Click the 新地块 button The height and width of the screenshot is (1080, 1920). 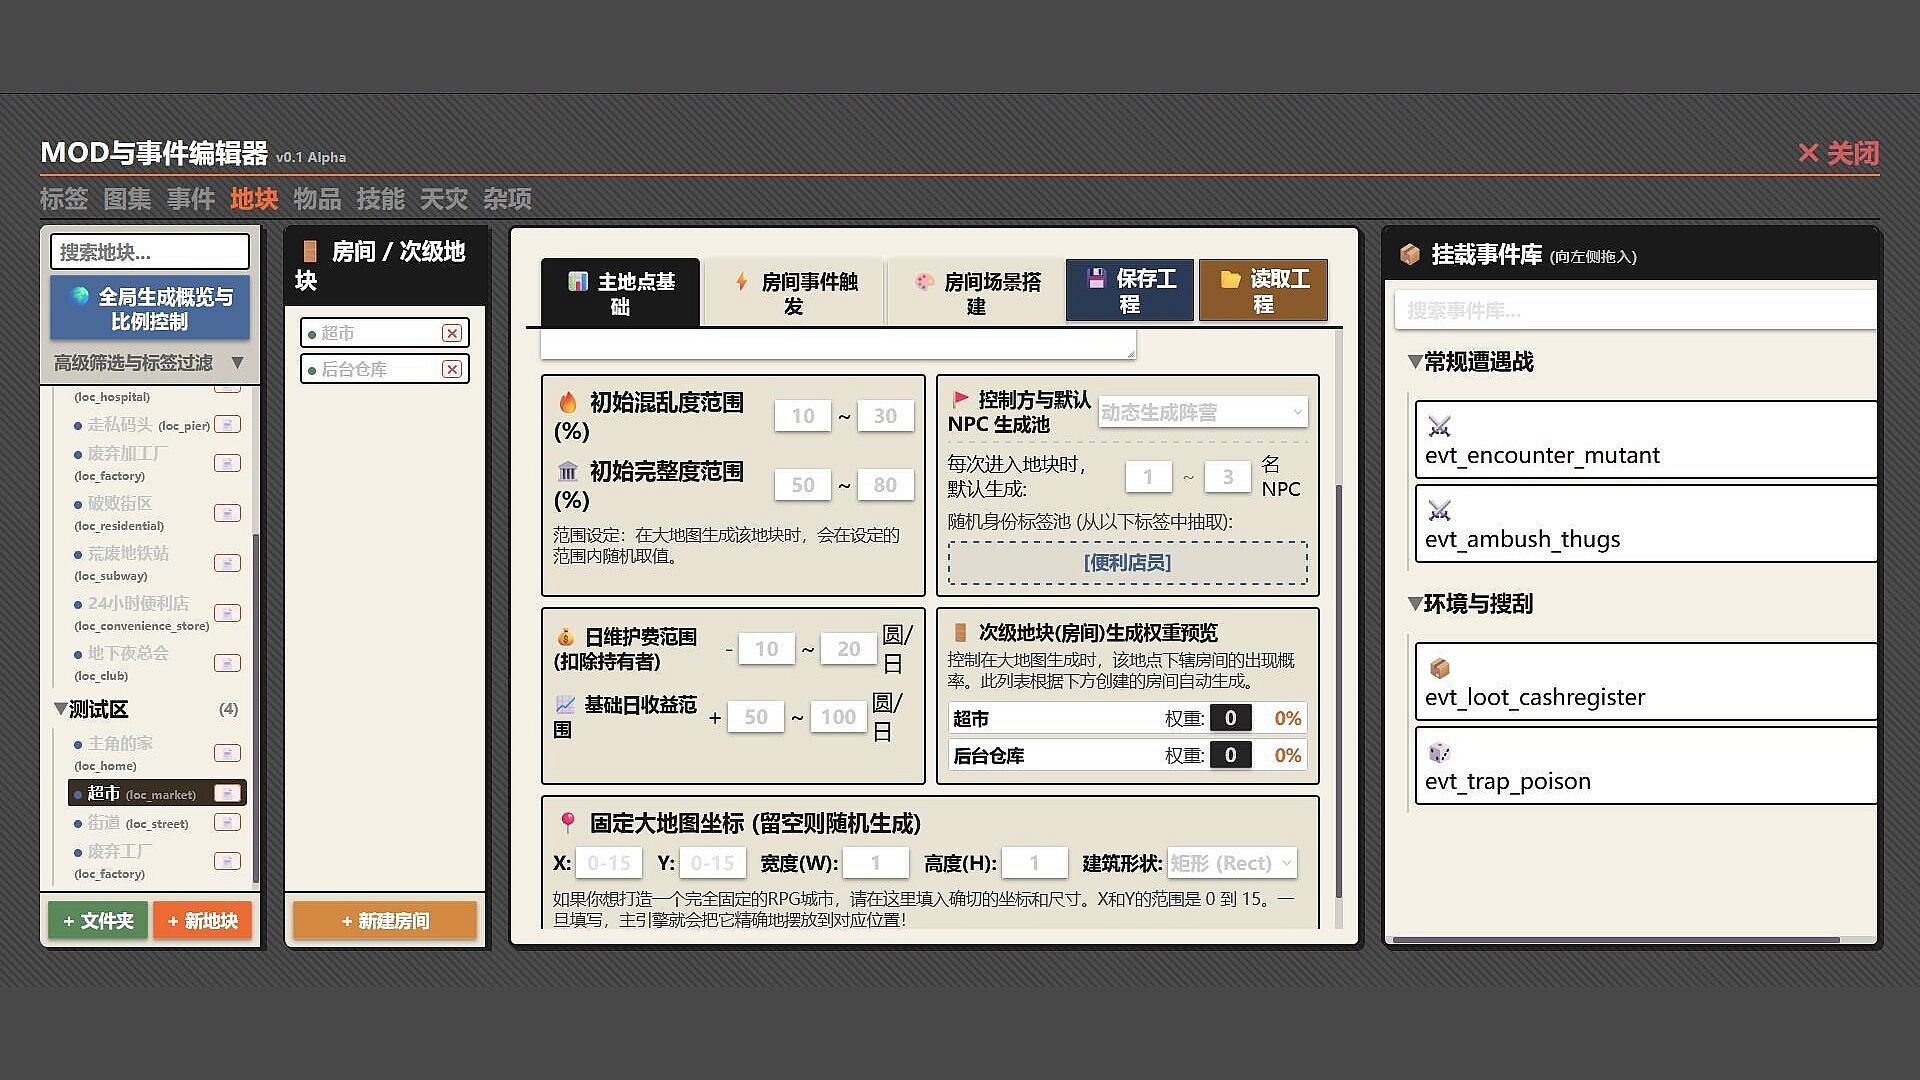point(202,921)
